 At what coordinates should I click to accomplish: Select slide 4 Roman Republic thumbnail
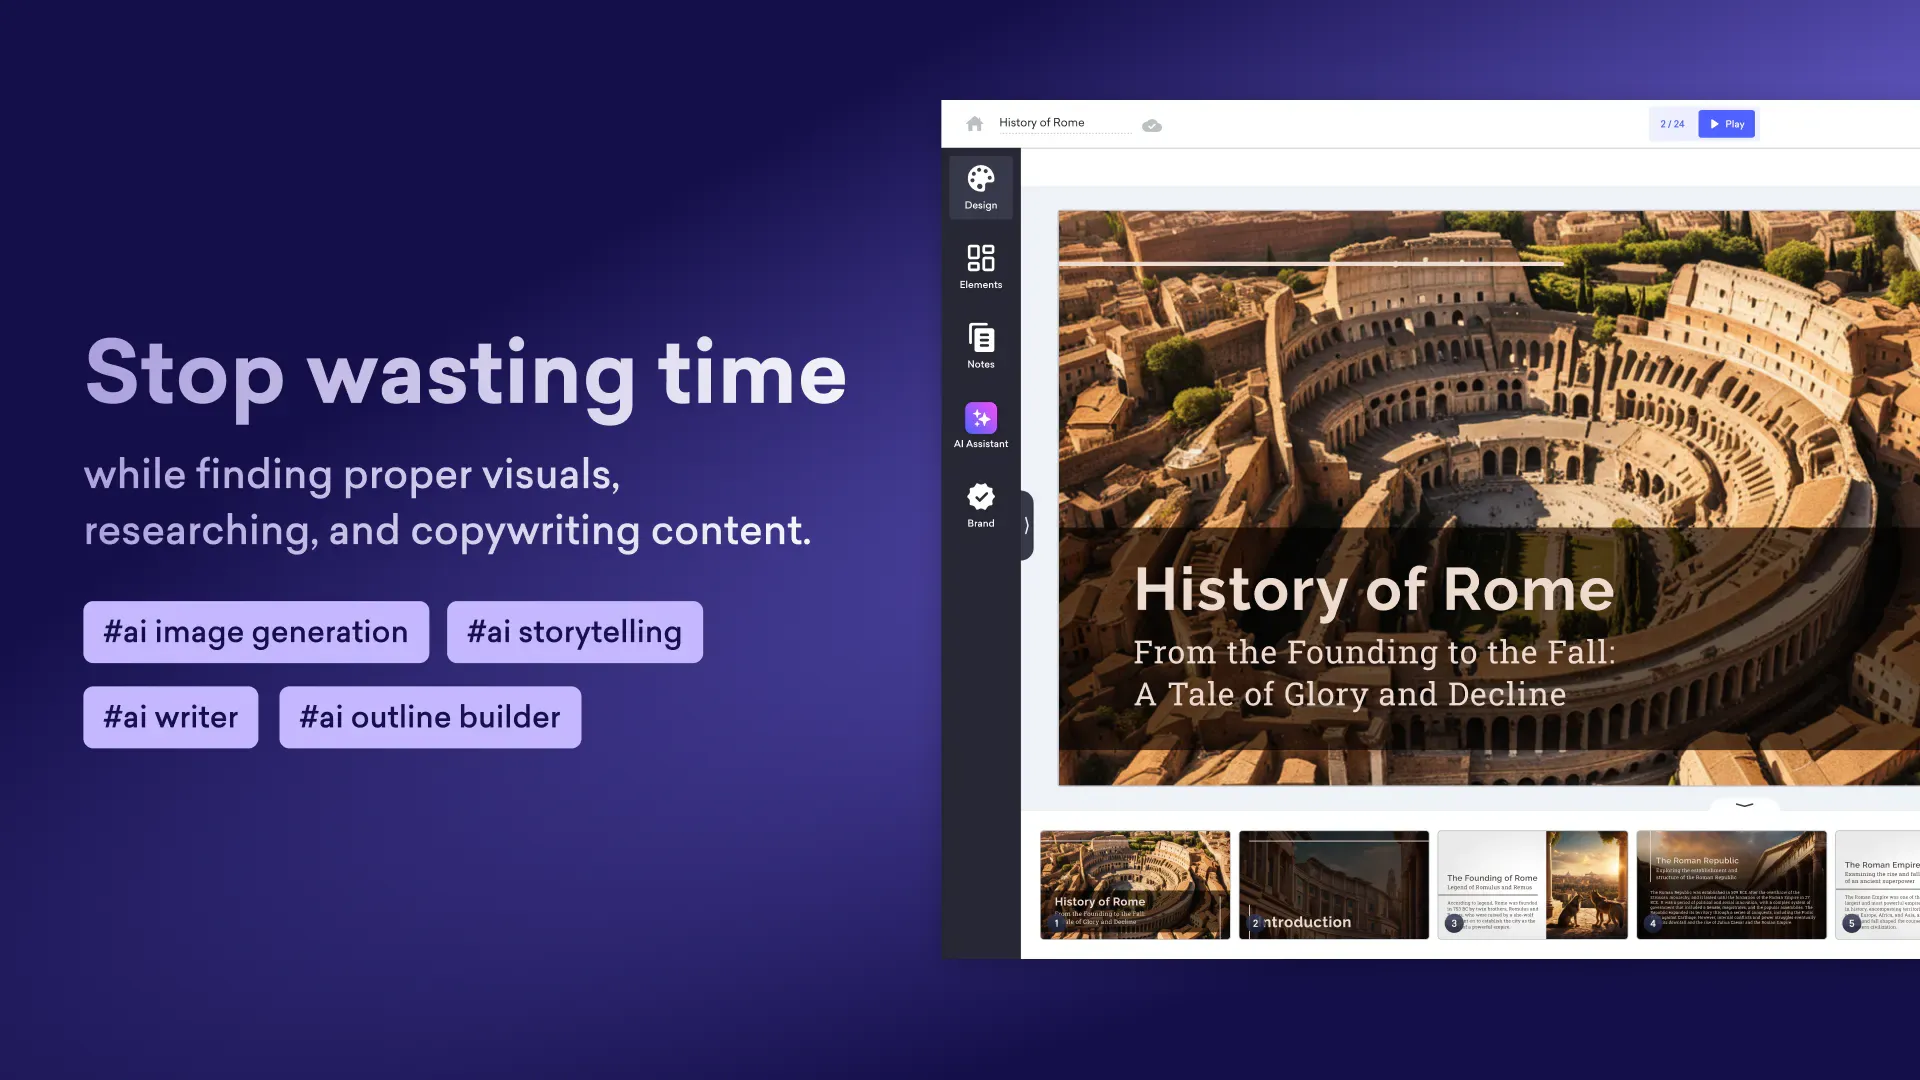tap(1731, 884)
